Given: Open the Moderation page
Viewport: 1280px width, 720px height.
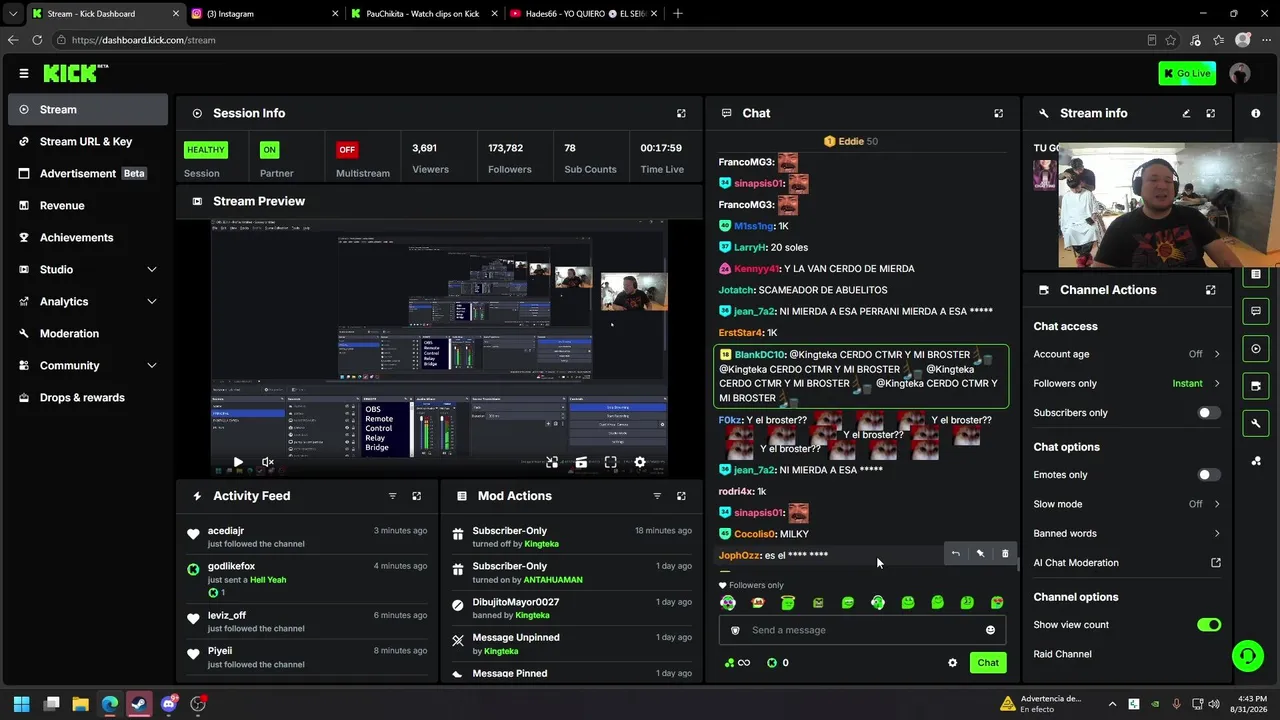Looking at the screenshot, I should (88, 334).
